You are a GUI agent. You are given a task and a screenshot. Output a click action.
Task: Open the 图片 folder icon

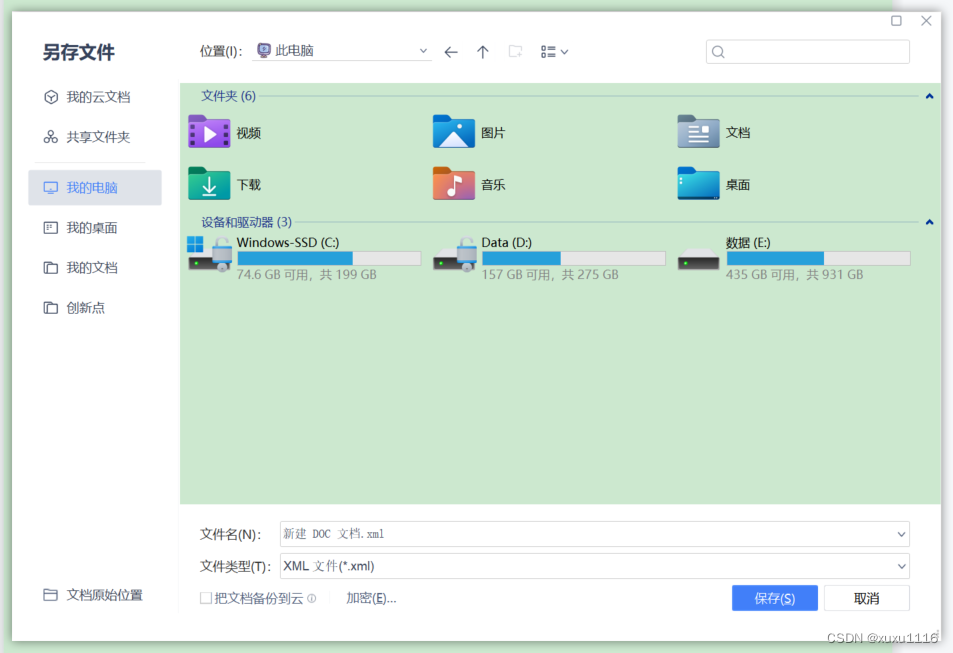453,132
